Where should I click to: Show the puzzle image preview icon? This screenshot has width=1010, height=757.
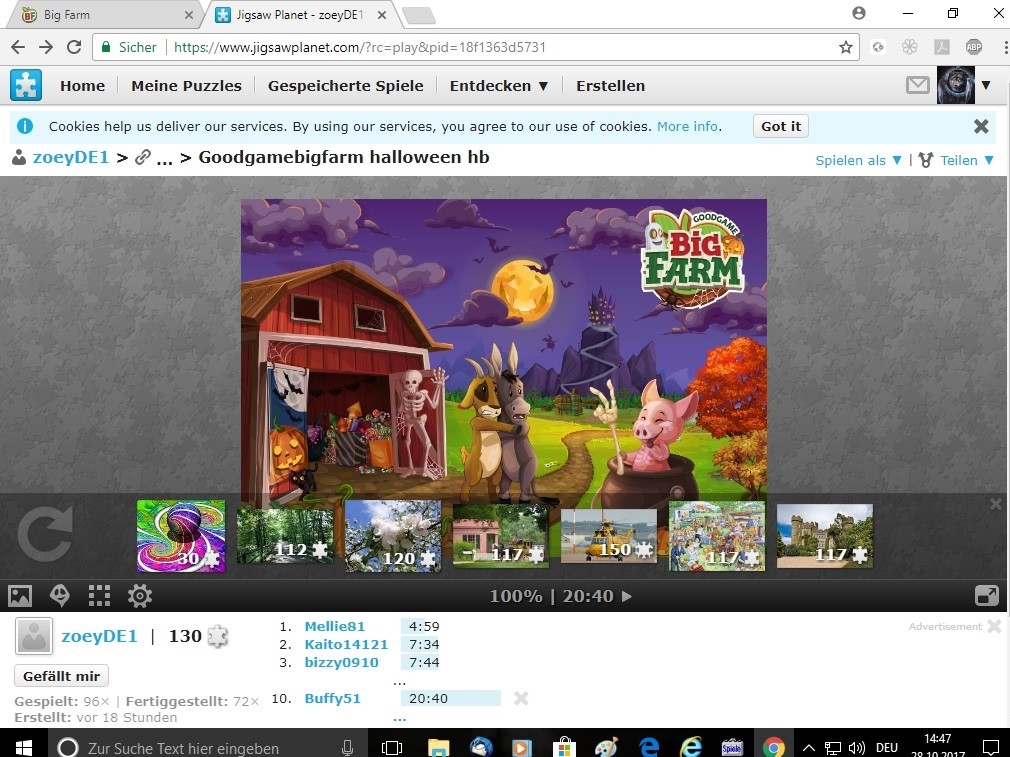[x=20, y=596]
